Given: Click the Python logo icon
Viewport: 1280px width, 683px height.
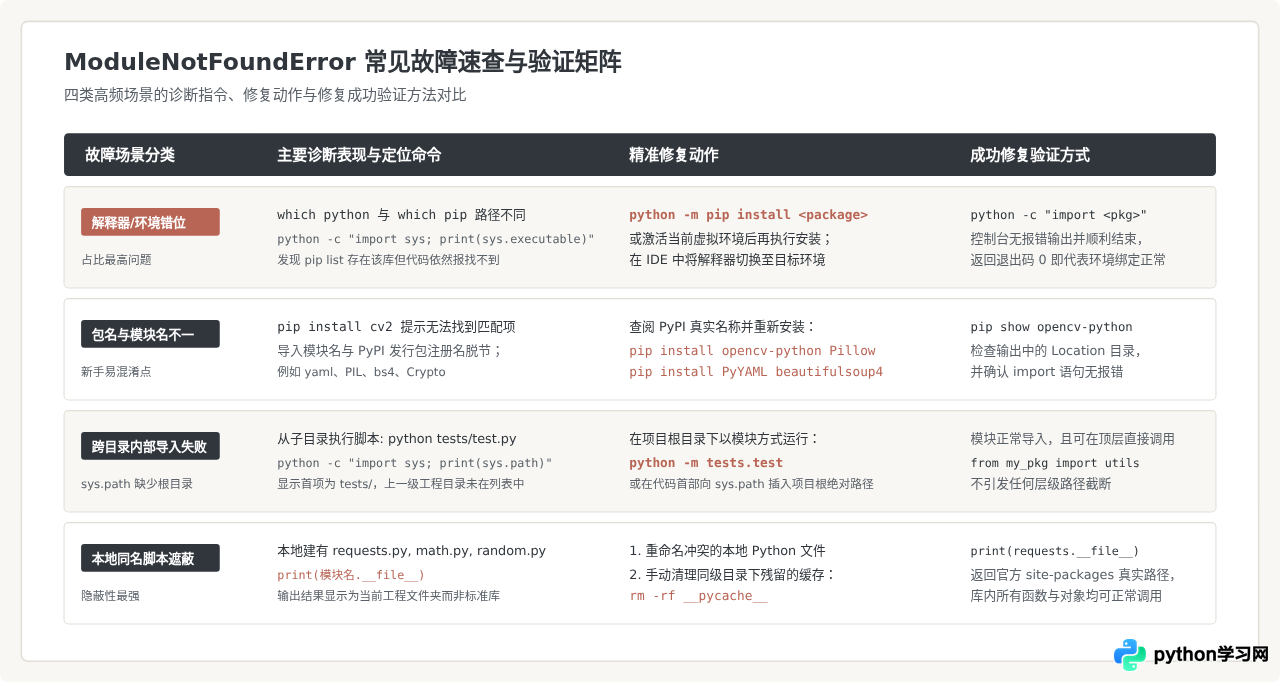Looking at the screenshot, I should (1130, 655).
